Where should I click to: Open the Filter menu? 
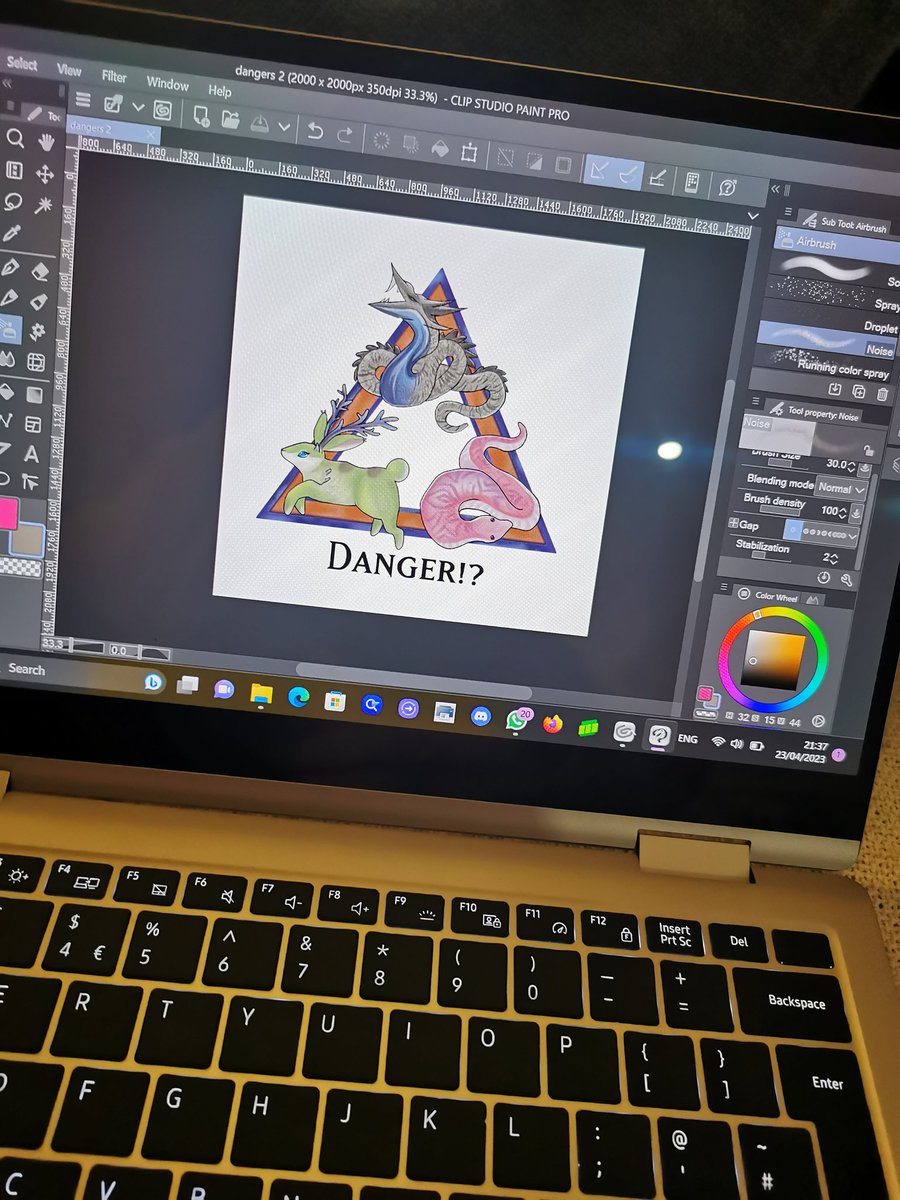114,76
